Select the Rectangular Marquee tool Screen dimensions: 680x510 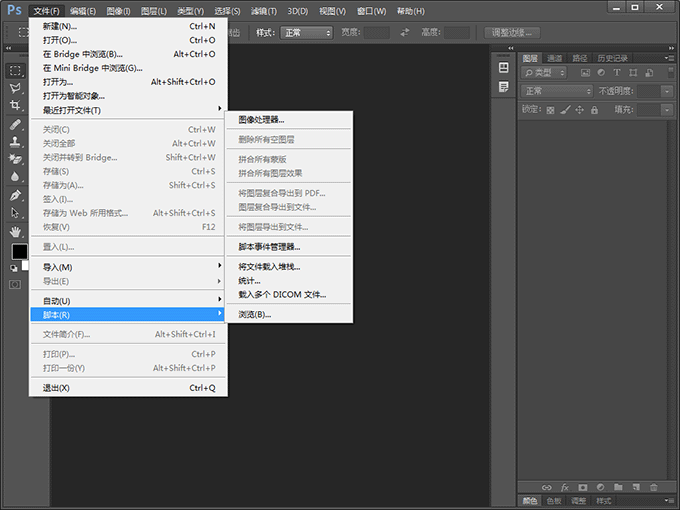point(16,71)
